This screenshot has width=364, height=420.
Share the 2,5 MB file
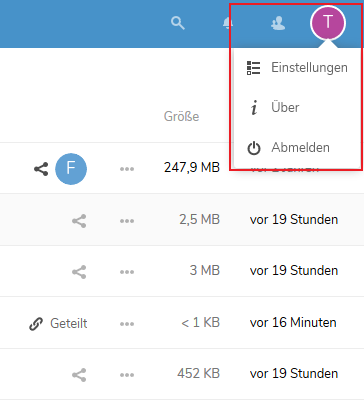[79, 221]
